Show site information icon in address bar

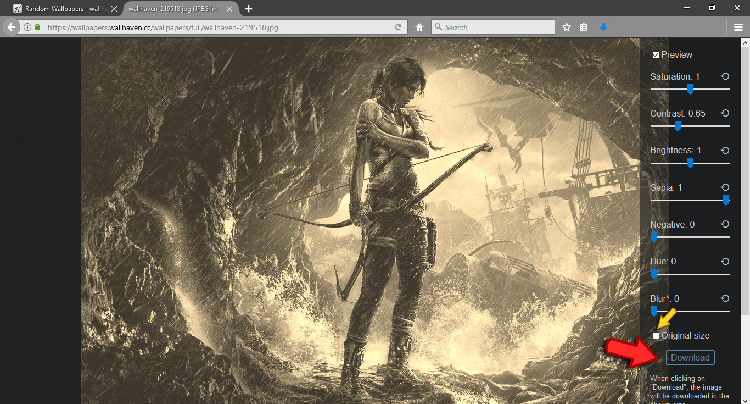point(27,27)
